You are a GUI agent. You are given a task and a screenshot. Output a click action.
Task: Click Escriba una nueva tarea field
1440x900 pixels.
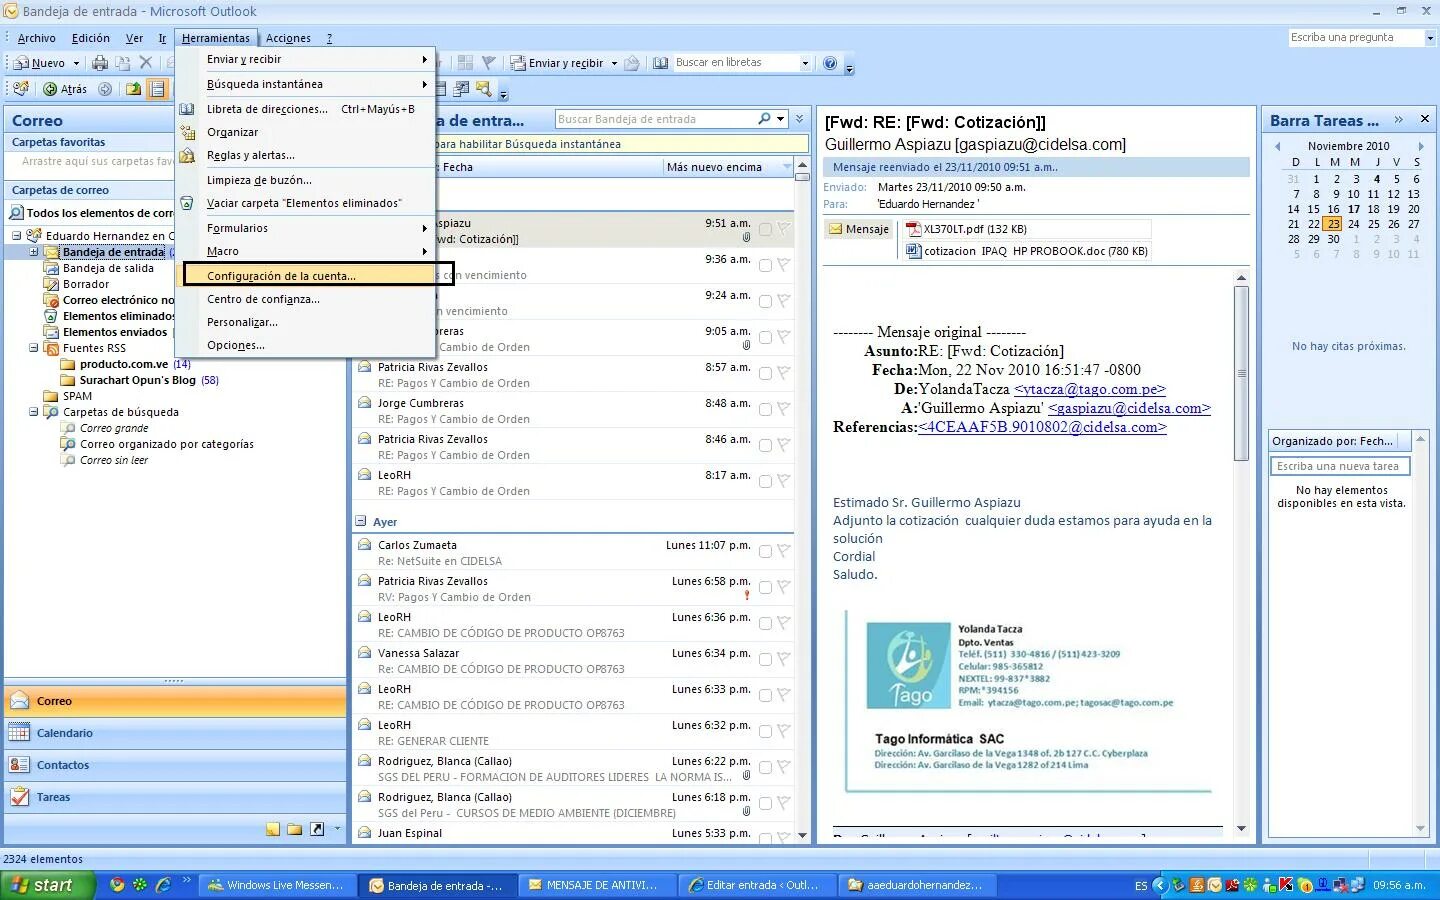click(1339, 466)
